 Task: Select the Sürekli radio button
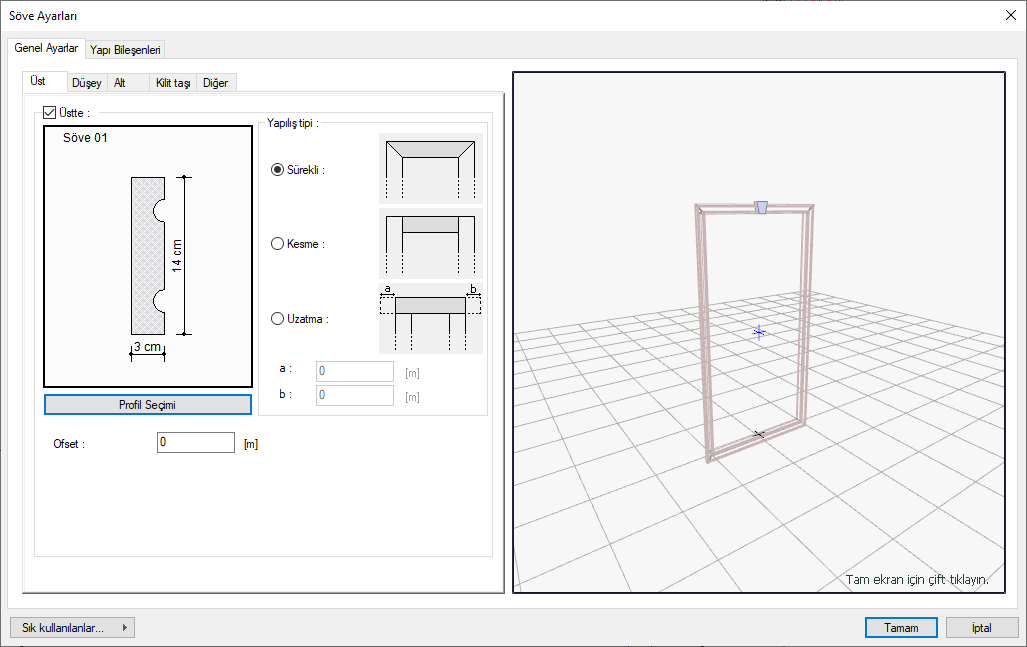click(x=278, y=170)
